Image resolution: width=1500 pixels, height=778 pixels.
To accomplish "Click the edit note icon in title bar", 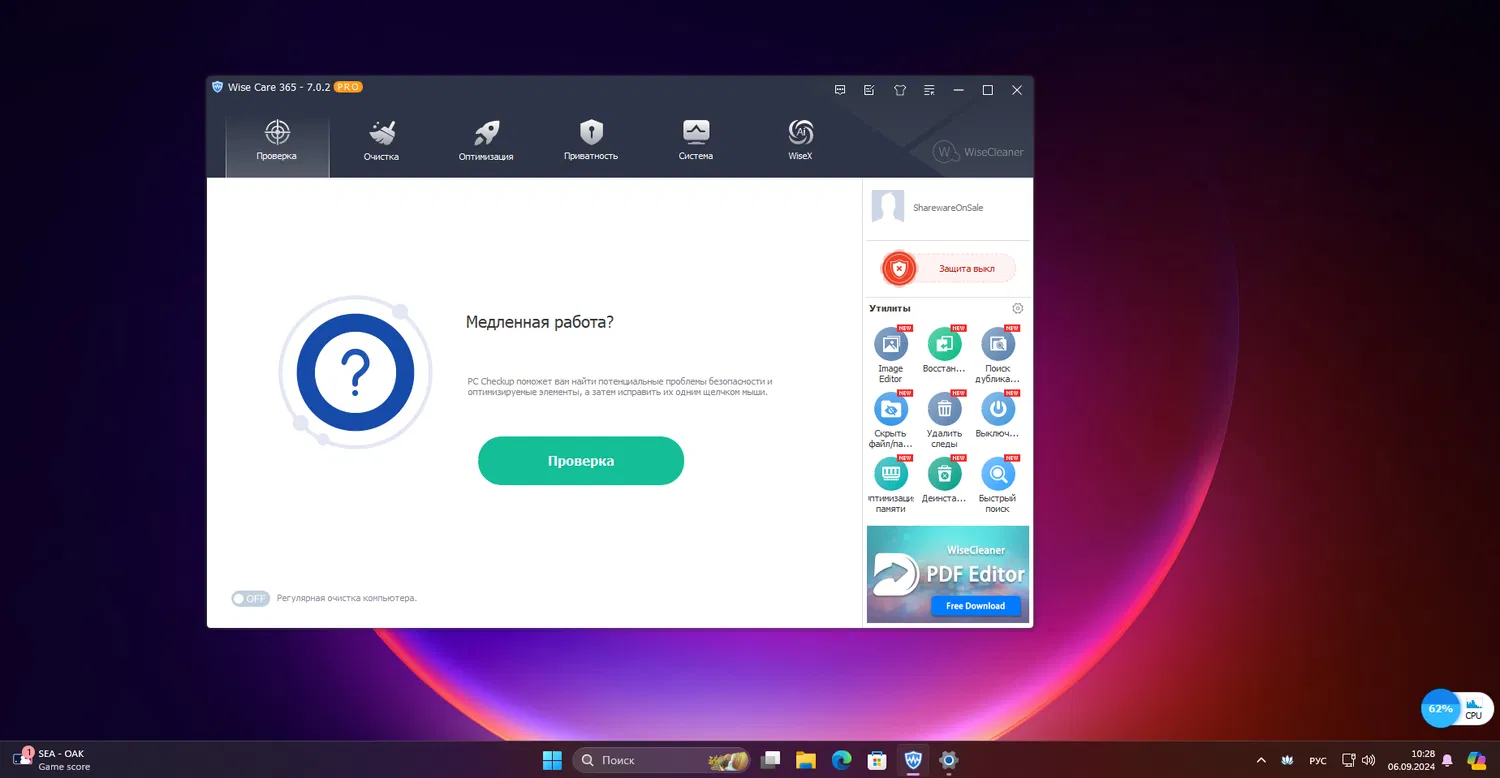I will tap(870, 90).
